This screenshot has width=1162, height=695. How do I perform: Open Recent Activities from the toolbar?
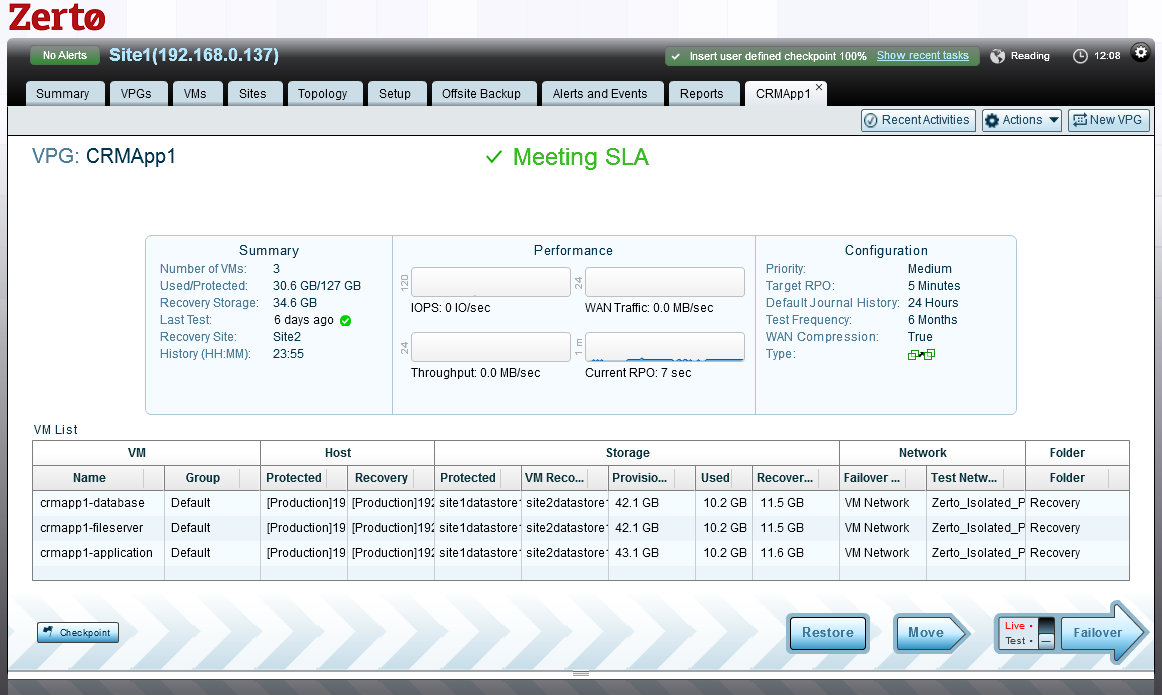pos(917,120)
